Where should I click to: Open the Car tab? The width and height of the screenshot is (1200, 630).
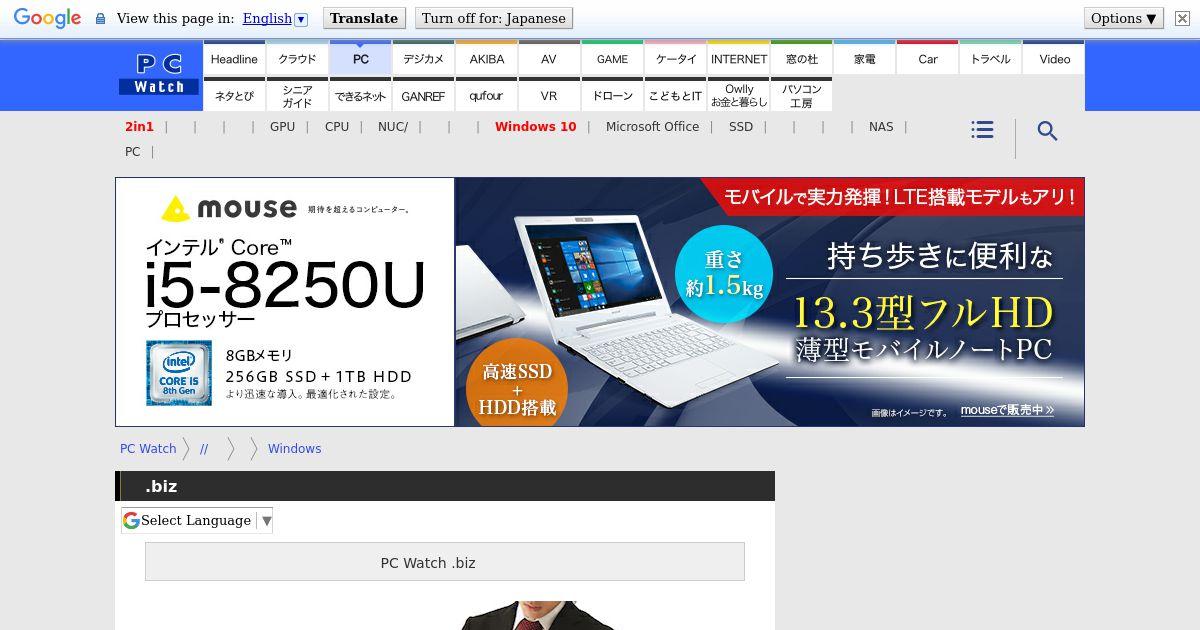click(927, 58)
